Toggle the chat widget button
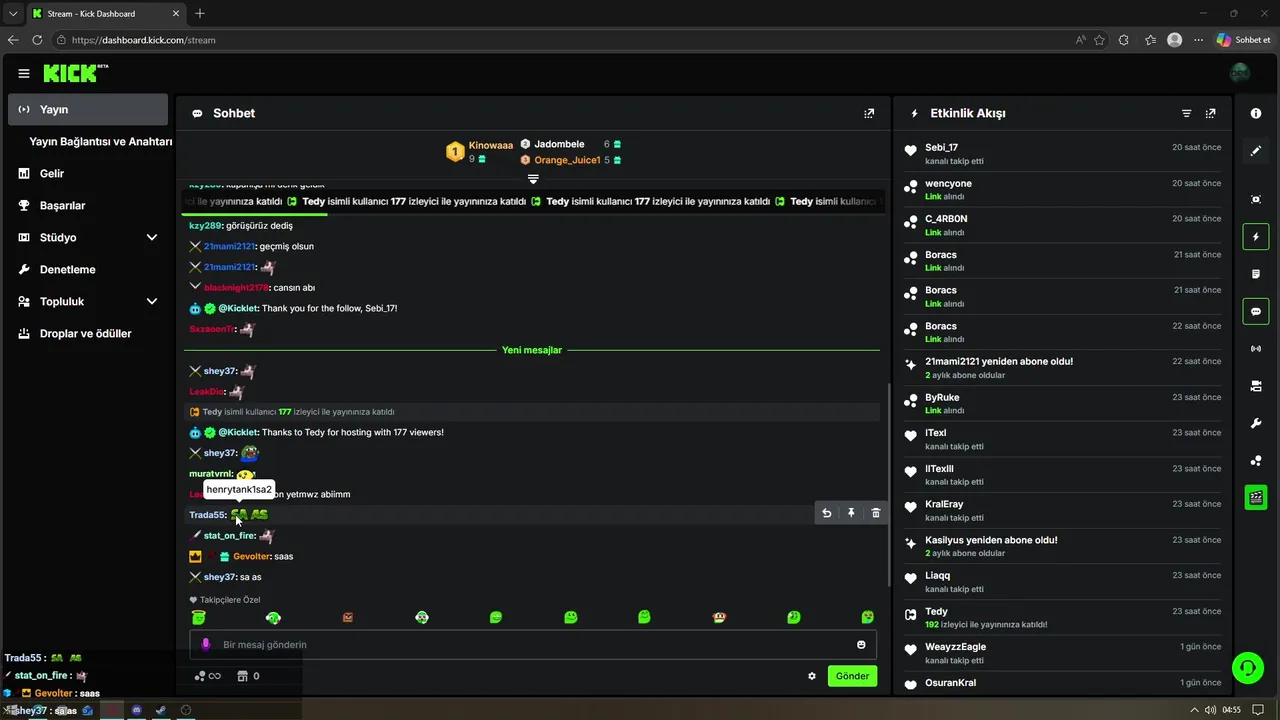1280x720 pixels. [x=1256, y=311]
